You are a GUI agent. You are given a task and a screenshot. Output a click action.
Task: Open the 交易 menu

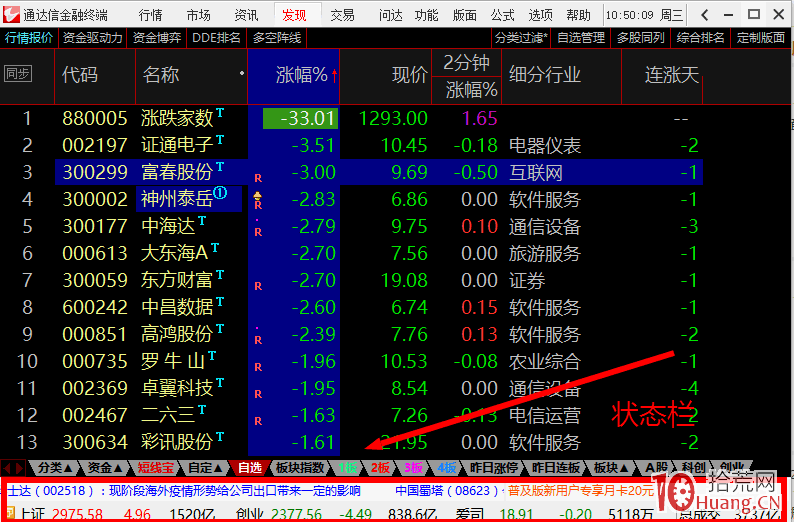(x=342, y=15)
